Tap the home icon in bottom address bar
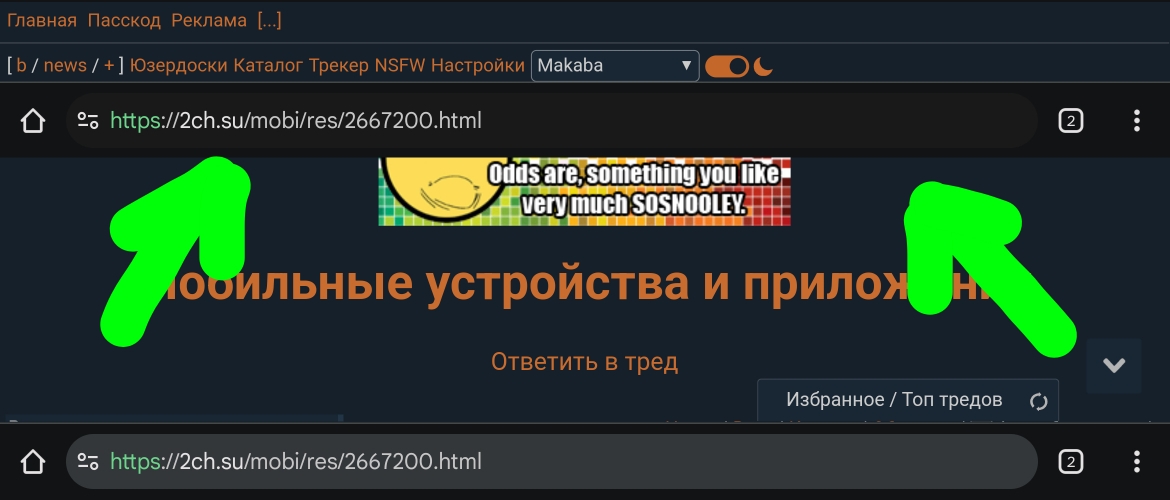Viewport: 1170px width, 500px height. pos(33,462)
